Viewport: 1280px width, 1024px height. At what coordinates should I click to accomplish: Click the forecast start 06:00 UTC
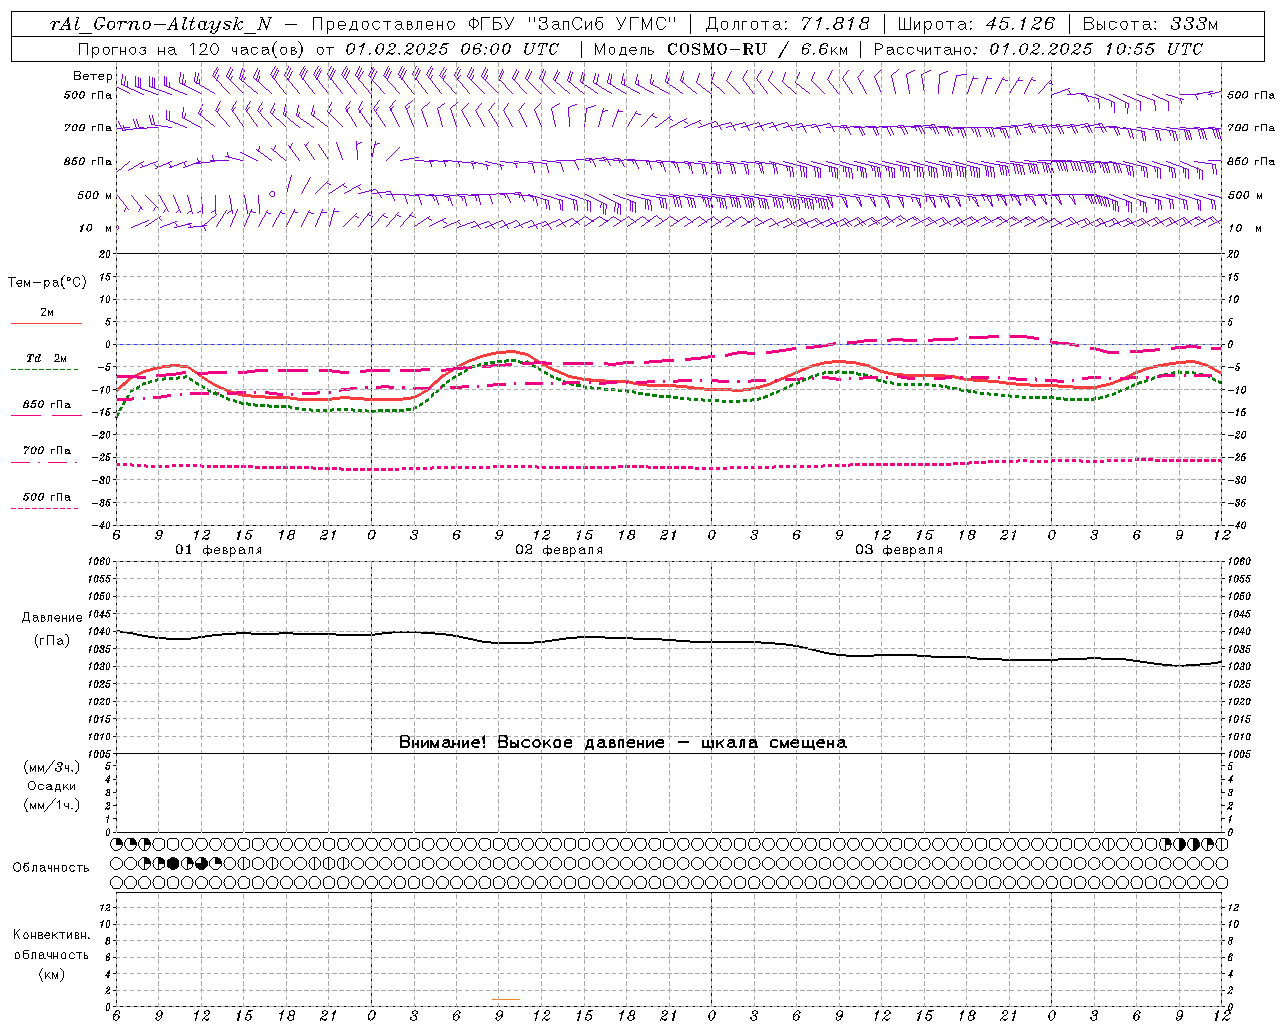point(510,49)
